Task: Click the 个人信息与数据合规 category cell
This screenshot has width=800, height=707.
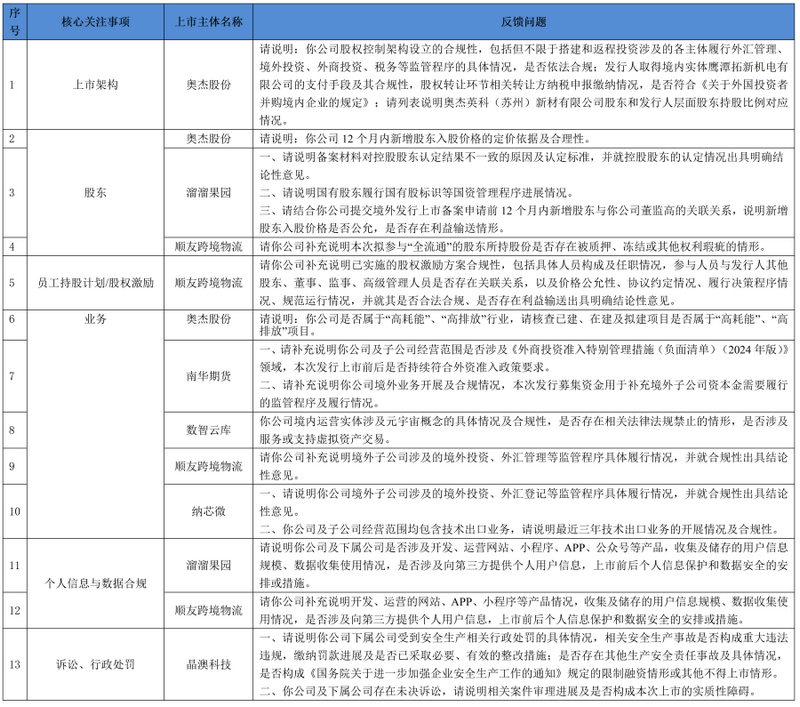Action: [x=95, y=583]
